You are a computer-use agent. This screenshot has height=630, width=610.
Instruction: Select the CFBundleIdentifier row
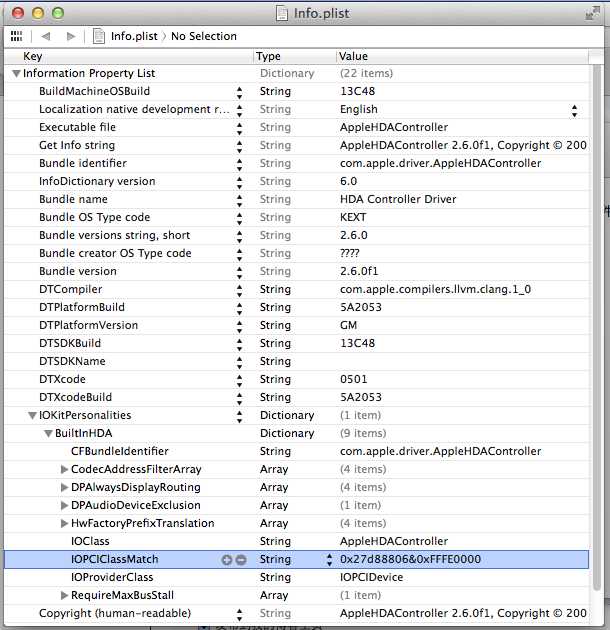297,451
